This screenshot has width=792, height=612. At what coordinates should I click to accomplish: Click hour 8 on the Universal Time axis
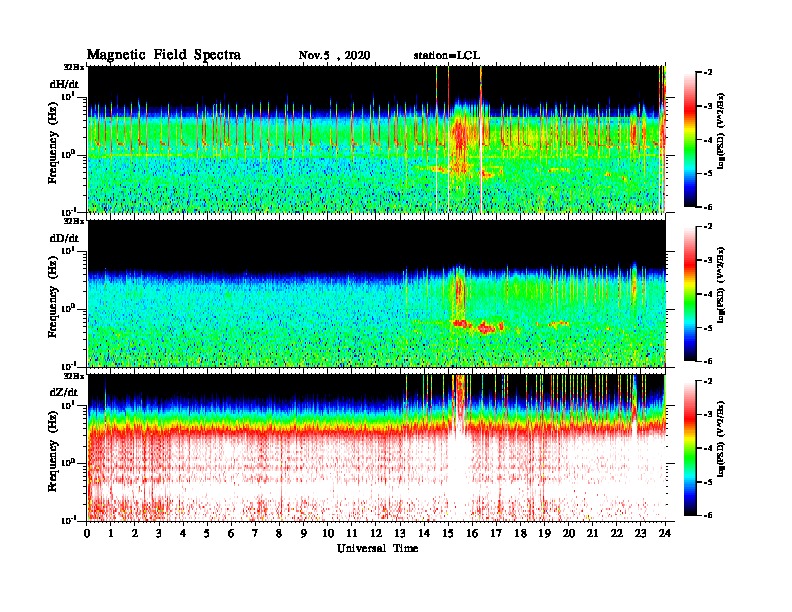[x=279, y=533]
